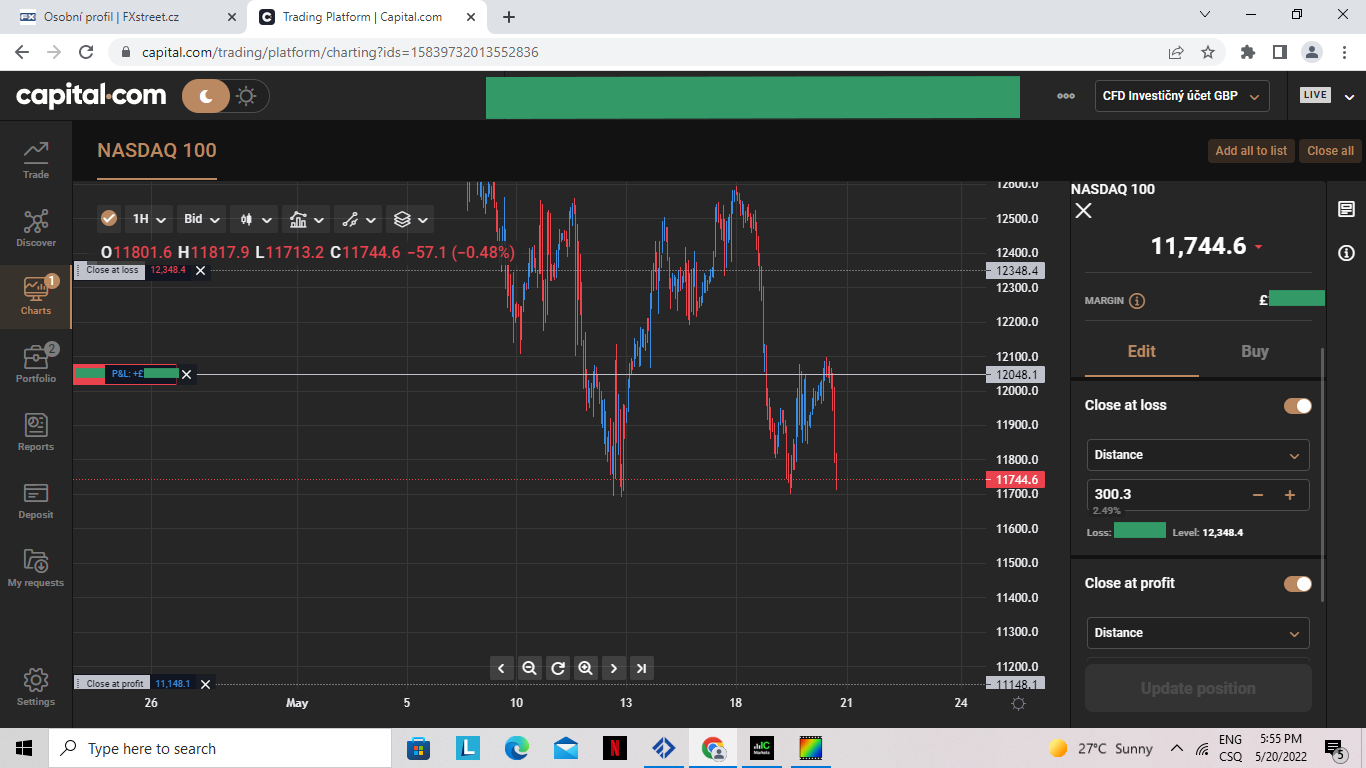The image size is (1366, 768).
Task: Open Close at profit Distance dropdown
Action: (x=1198, y=633)
